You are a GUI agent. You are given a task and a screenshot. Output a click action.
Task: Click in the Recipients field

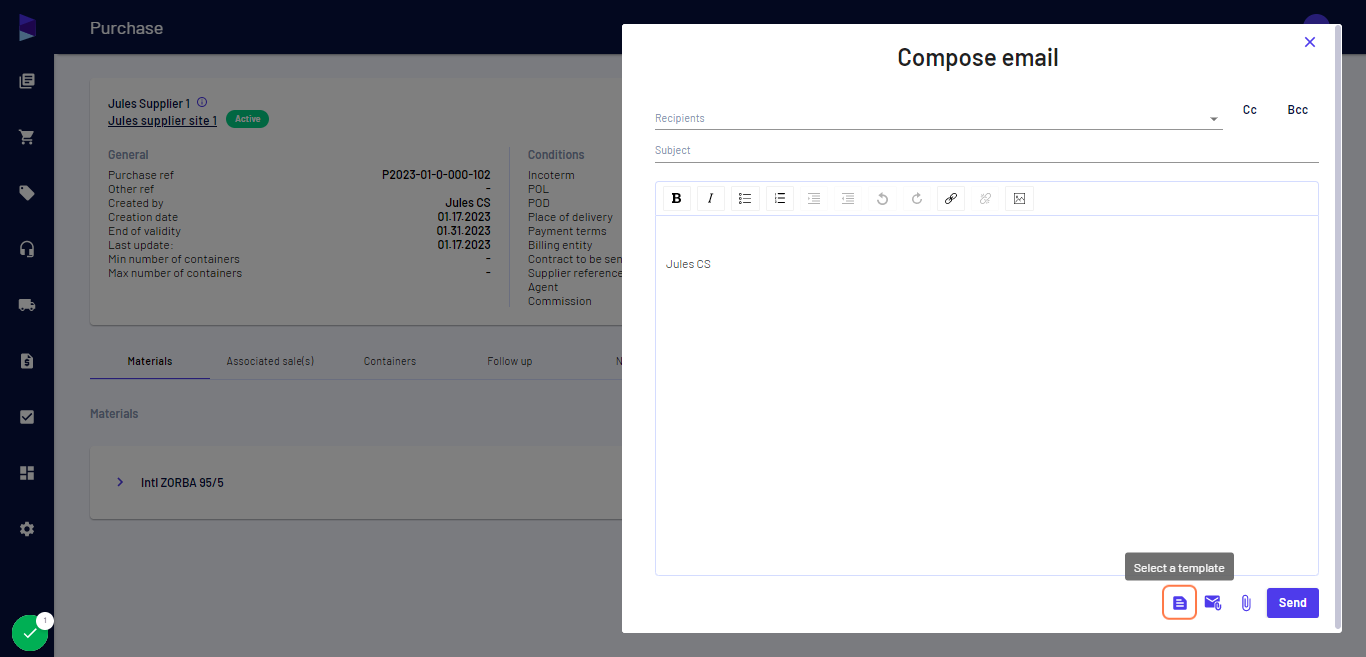(938, 118)
